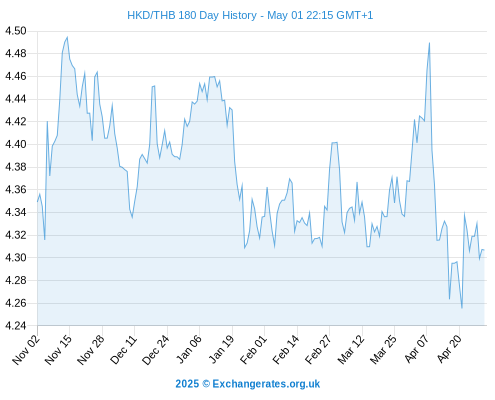
Task: Click the 4.50 y-axis value label
Action: click(x=16, y=31)
